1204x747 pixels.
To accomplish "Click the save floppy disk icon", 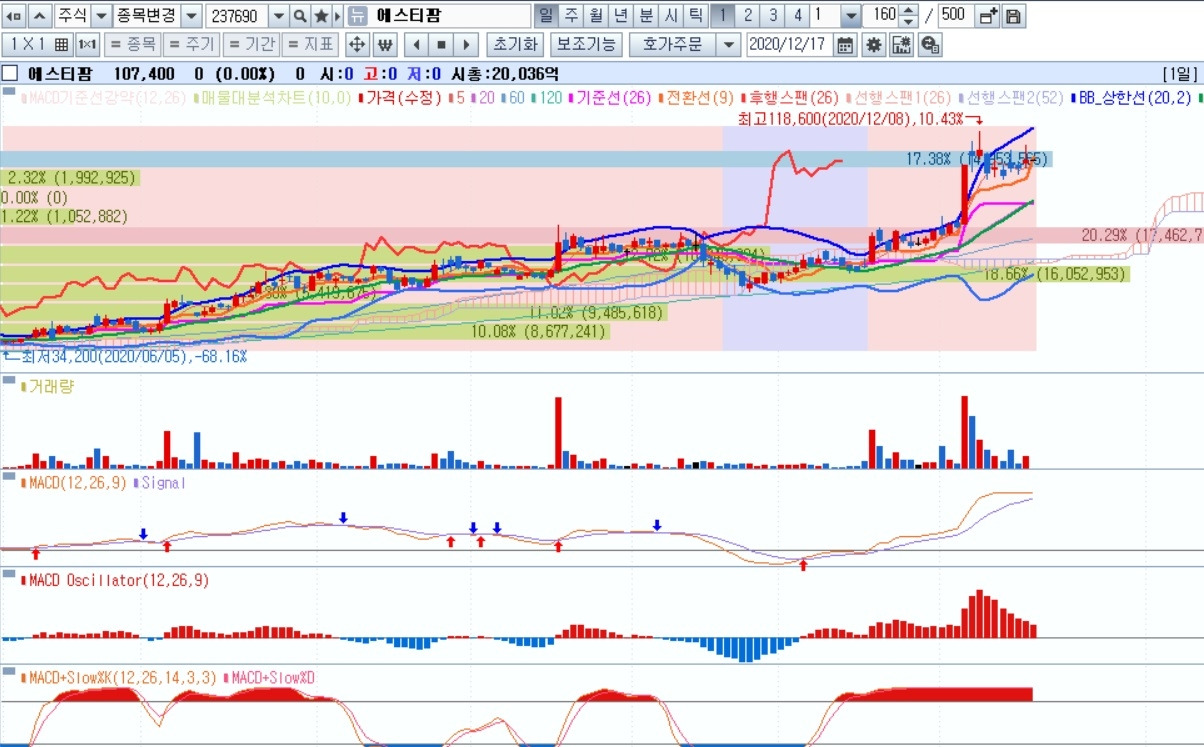I will 1012,16.
